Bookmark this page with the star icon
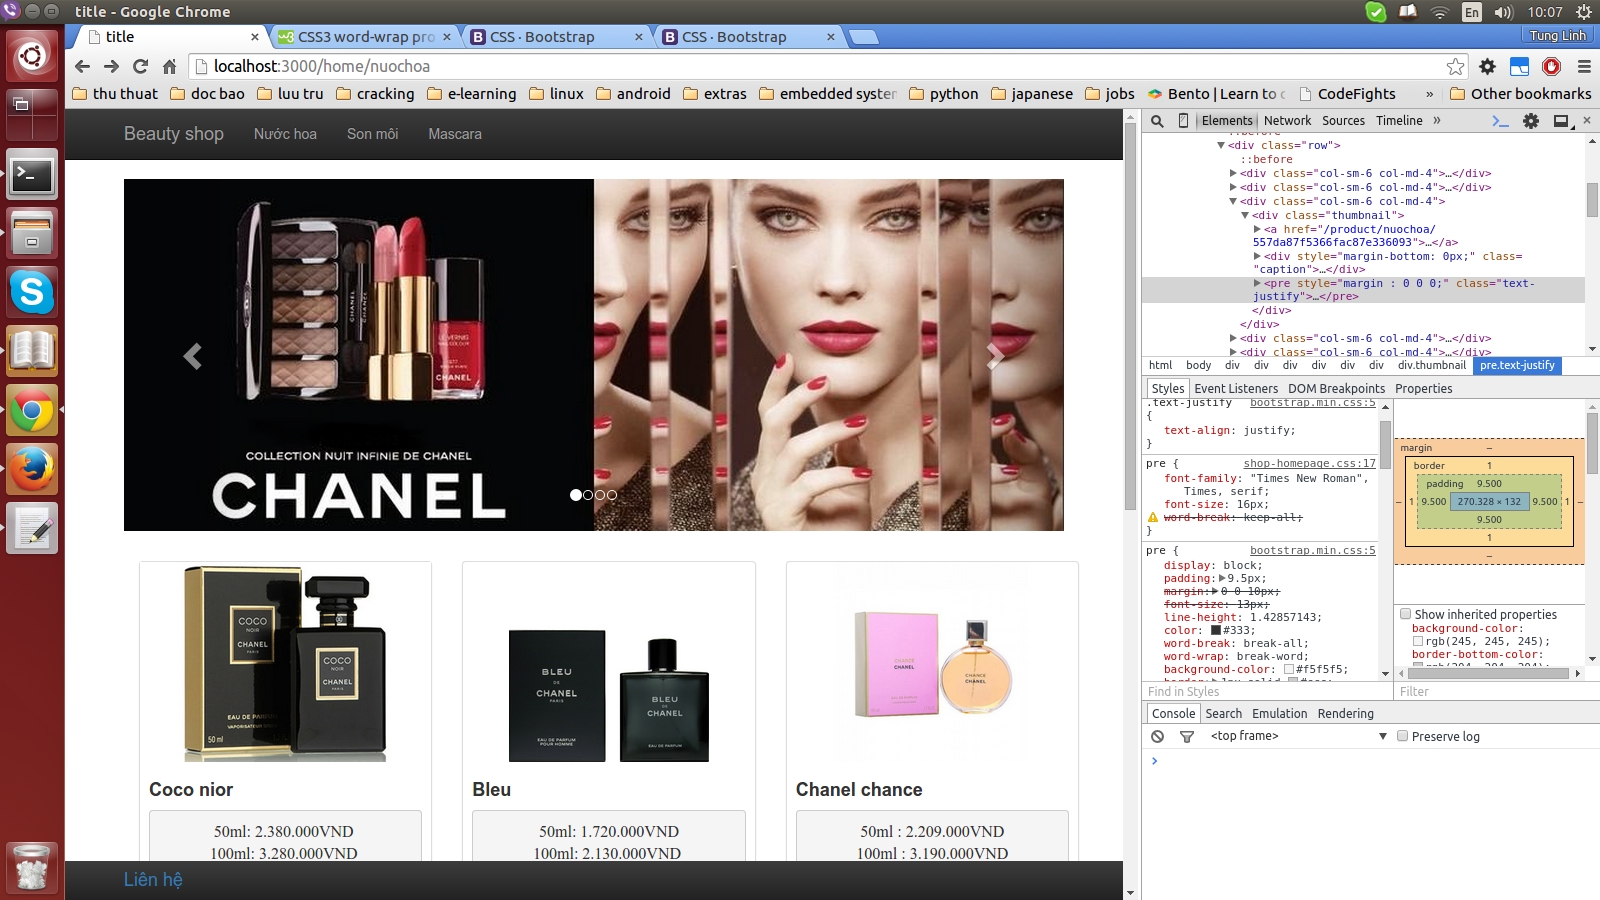The width and height of the screenshot is (1600, 900). pos(1455,66)
